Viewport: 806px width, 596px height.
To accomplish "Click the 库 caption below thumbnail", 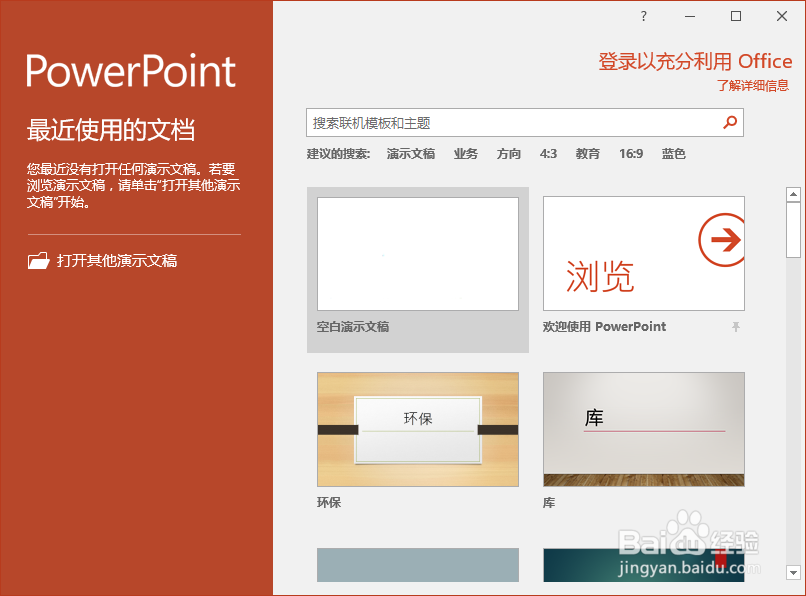I will coord(549,502).
